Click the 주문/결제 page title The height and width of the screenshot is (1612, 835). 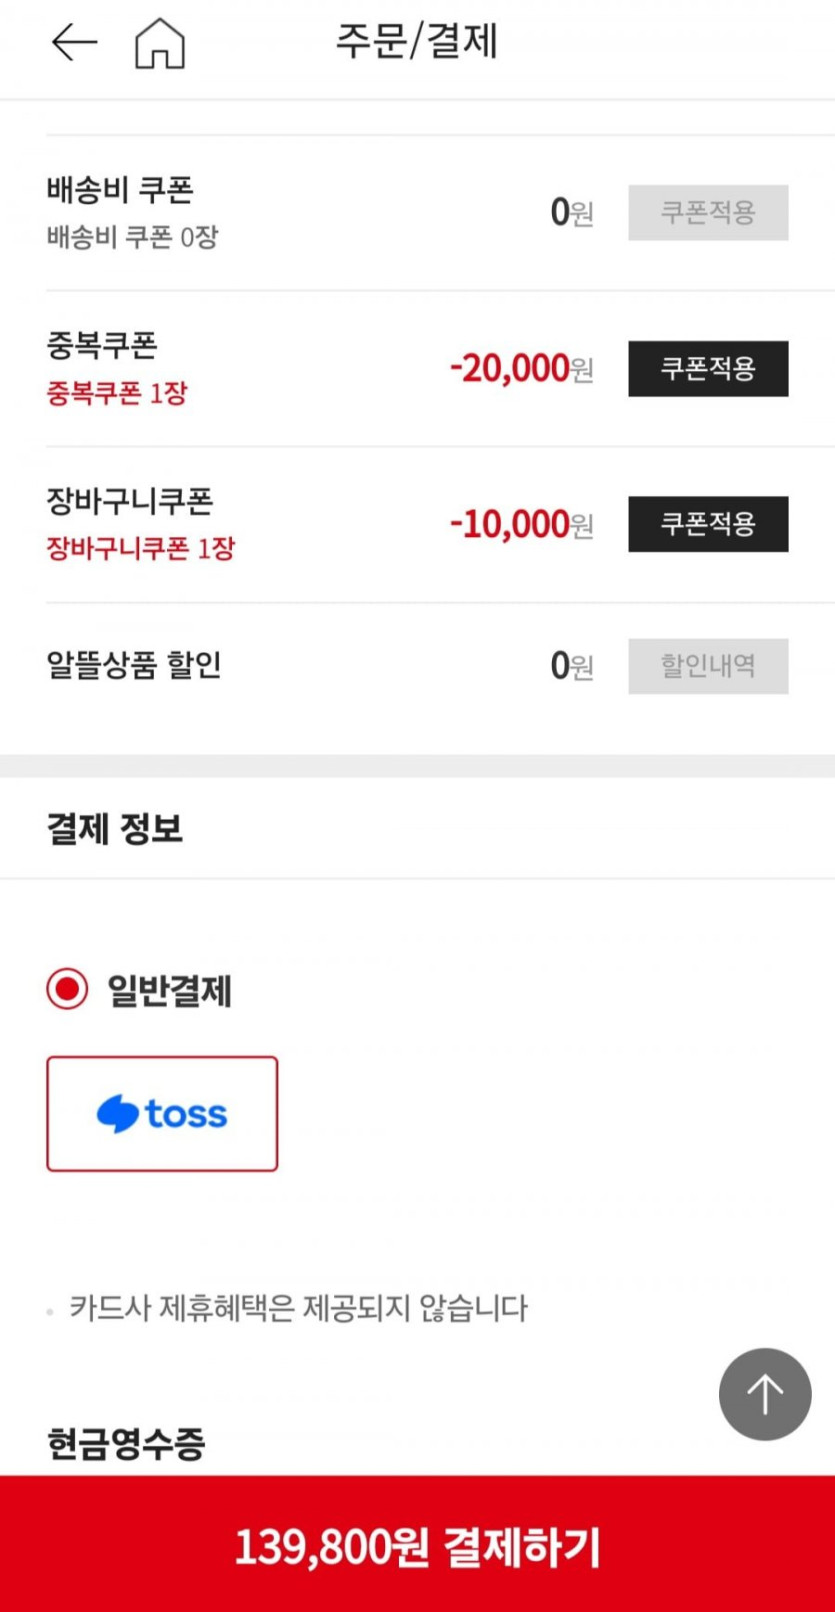[416, 41]
